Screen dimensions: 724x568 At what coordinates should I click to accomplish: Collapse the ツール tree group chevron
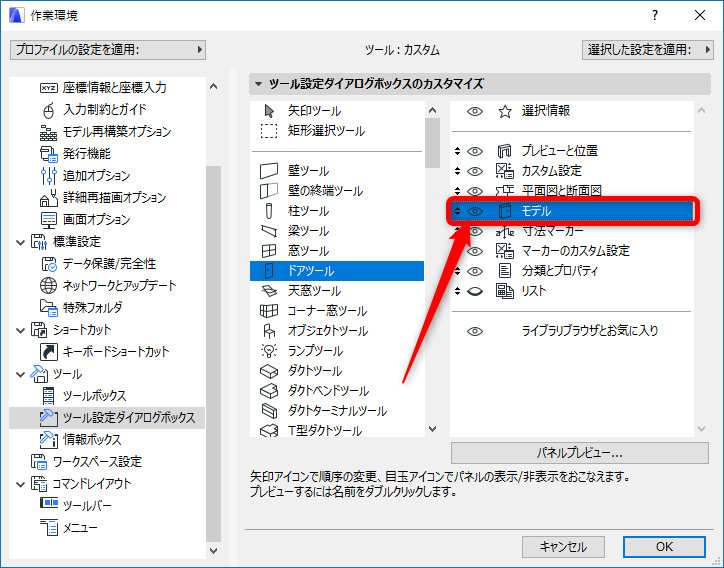tap(20, 374)
